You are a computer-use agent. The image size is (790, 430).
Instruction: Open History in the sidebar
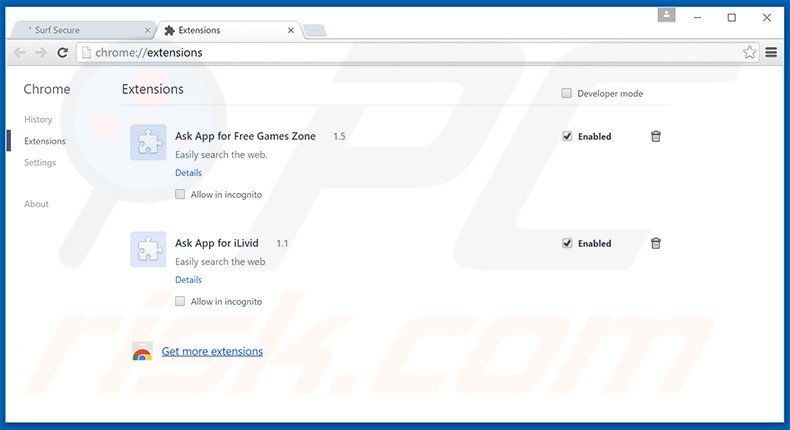point(38,119)
